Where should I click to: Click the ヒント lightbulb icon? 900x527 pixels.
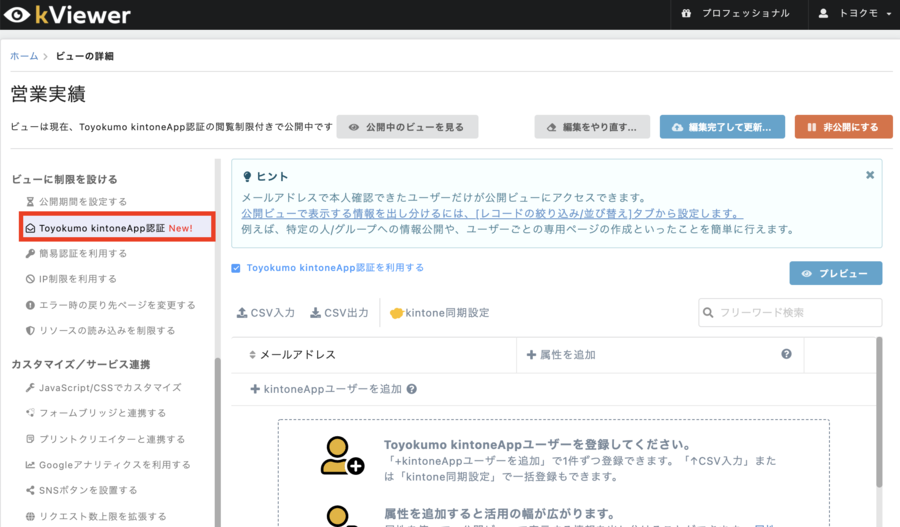tap(247, 177)
